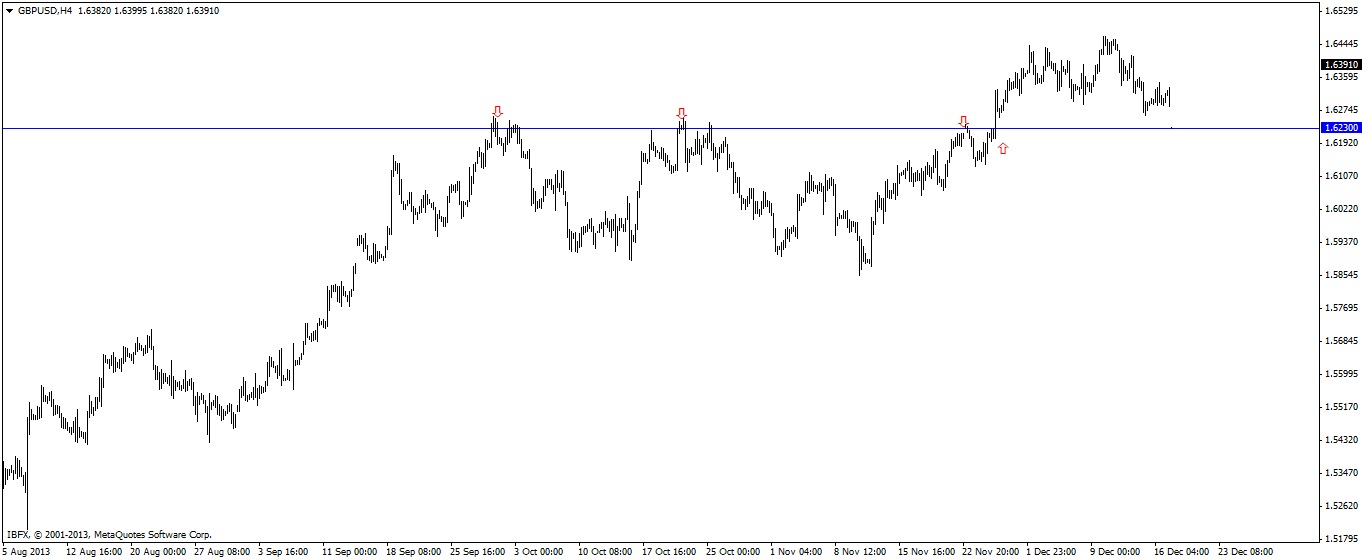
Task: Click the 25 Oct 00:00 time label
Action: click(733, 552)
